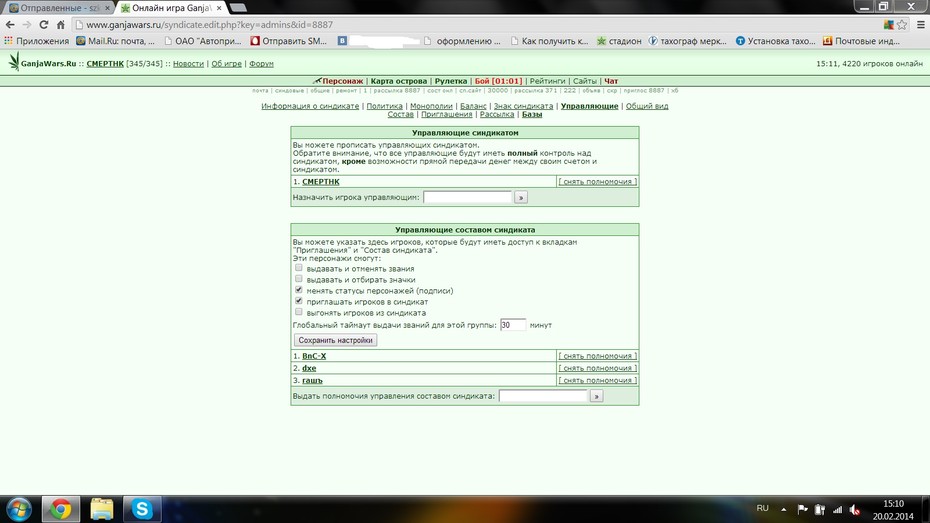Open Skype from the taskbar
The image size is (930, 523).
click(x=142, y=509)
